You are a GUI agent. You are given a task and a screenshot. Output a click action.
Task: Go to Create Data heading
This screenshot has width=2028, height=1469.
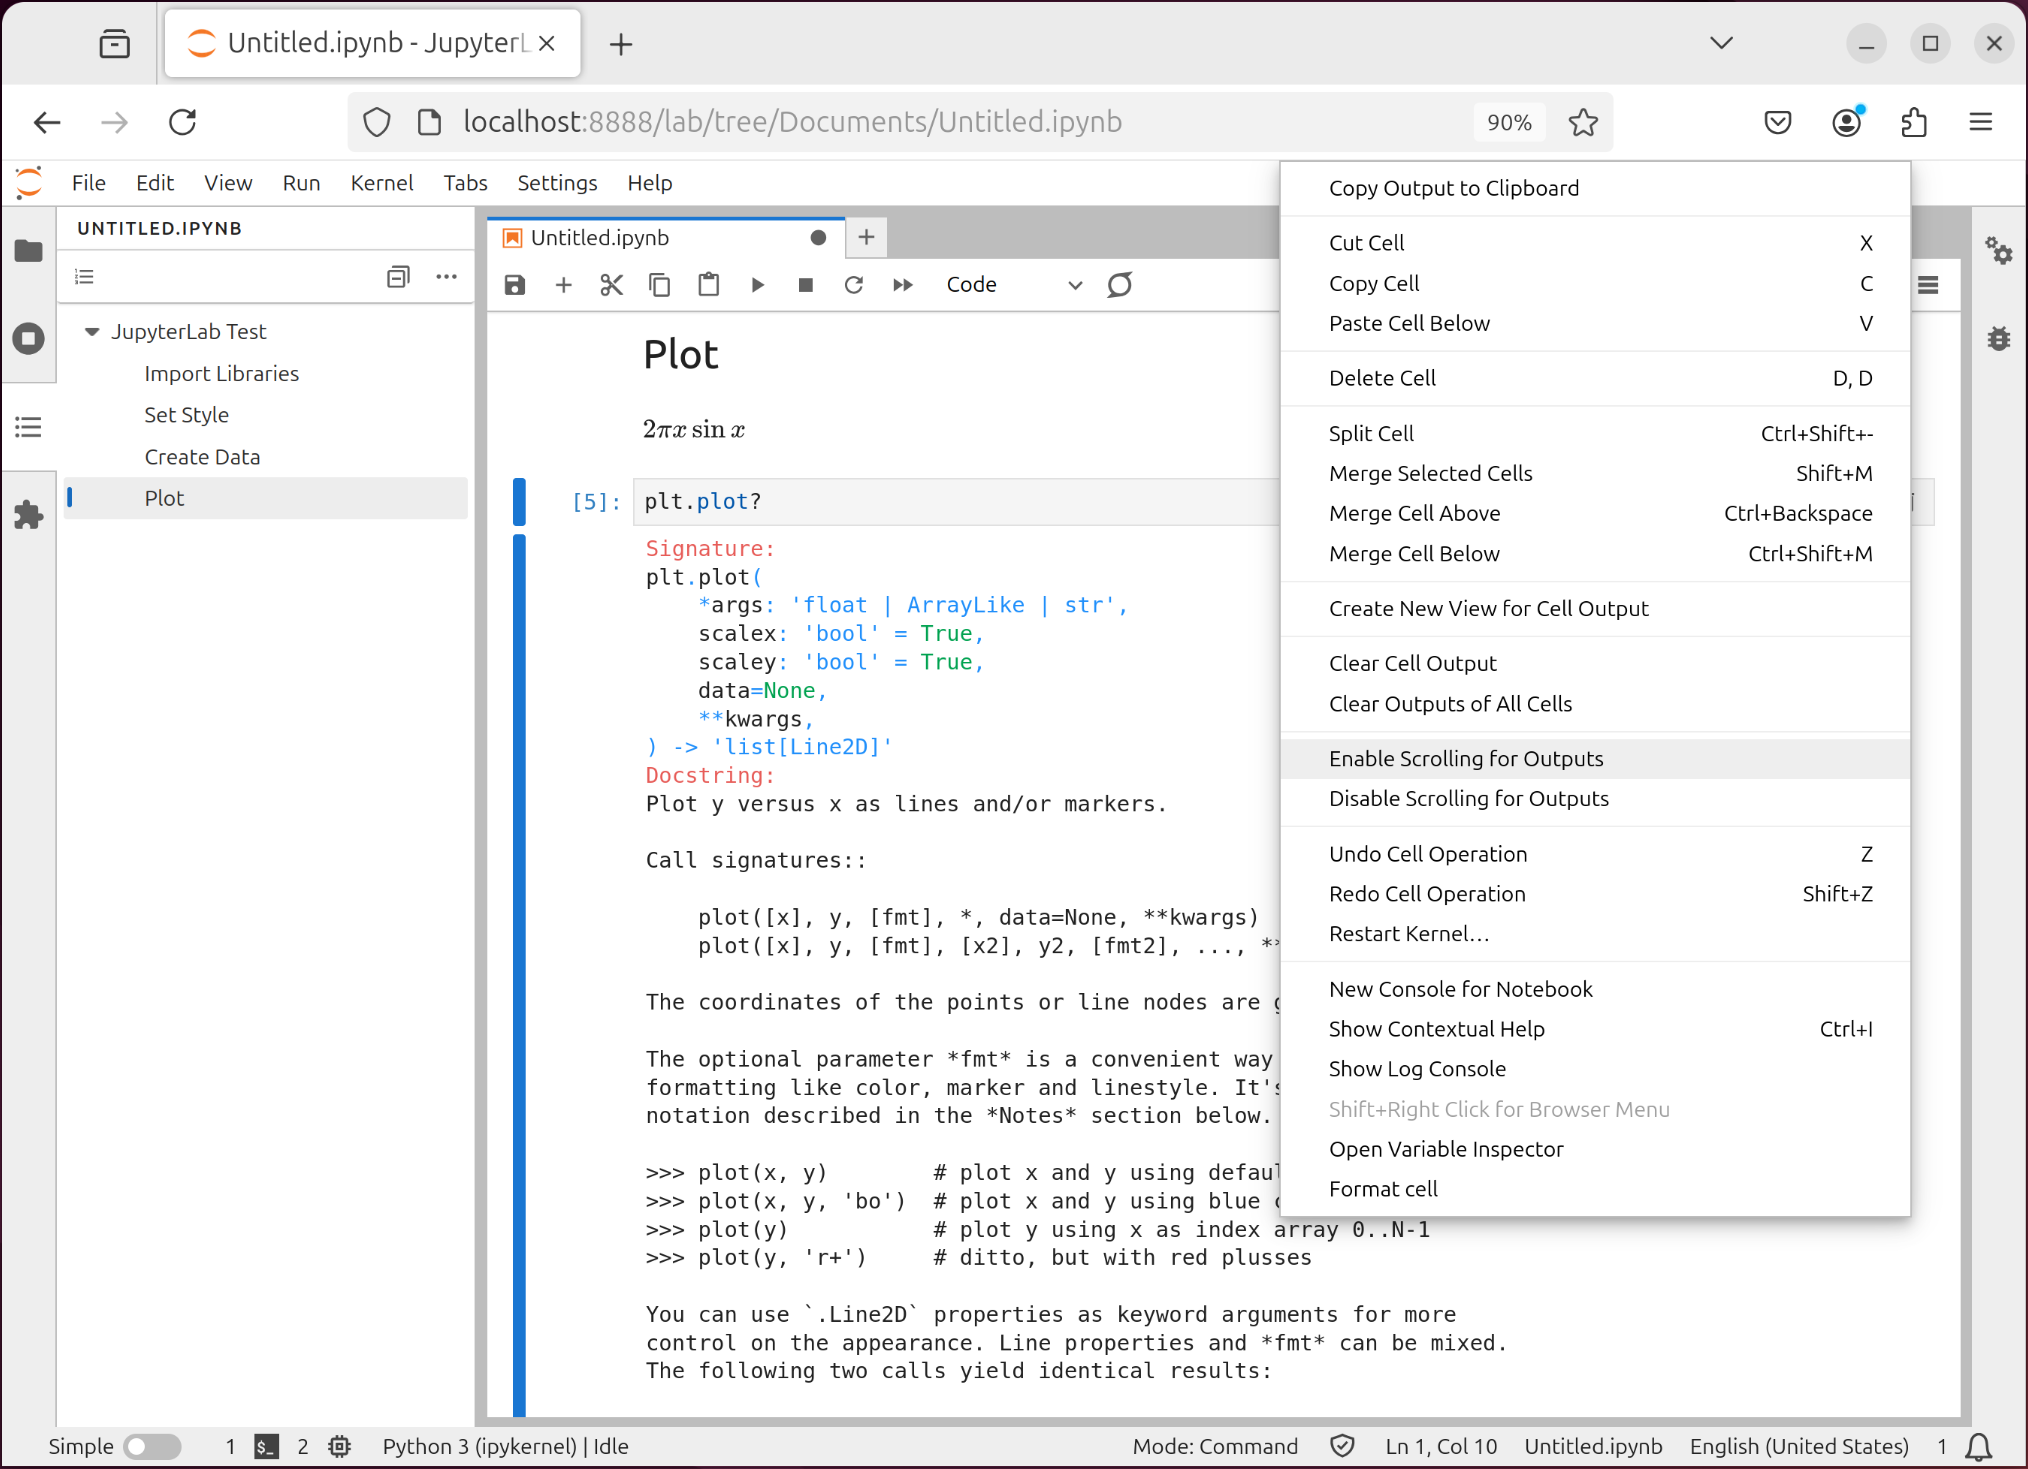tap(202, 457)
